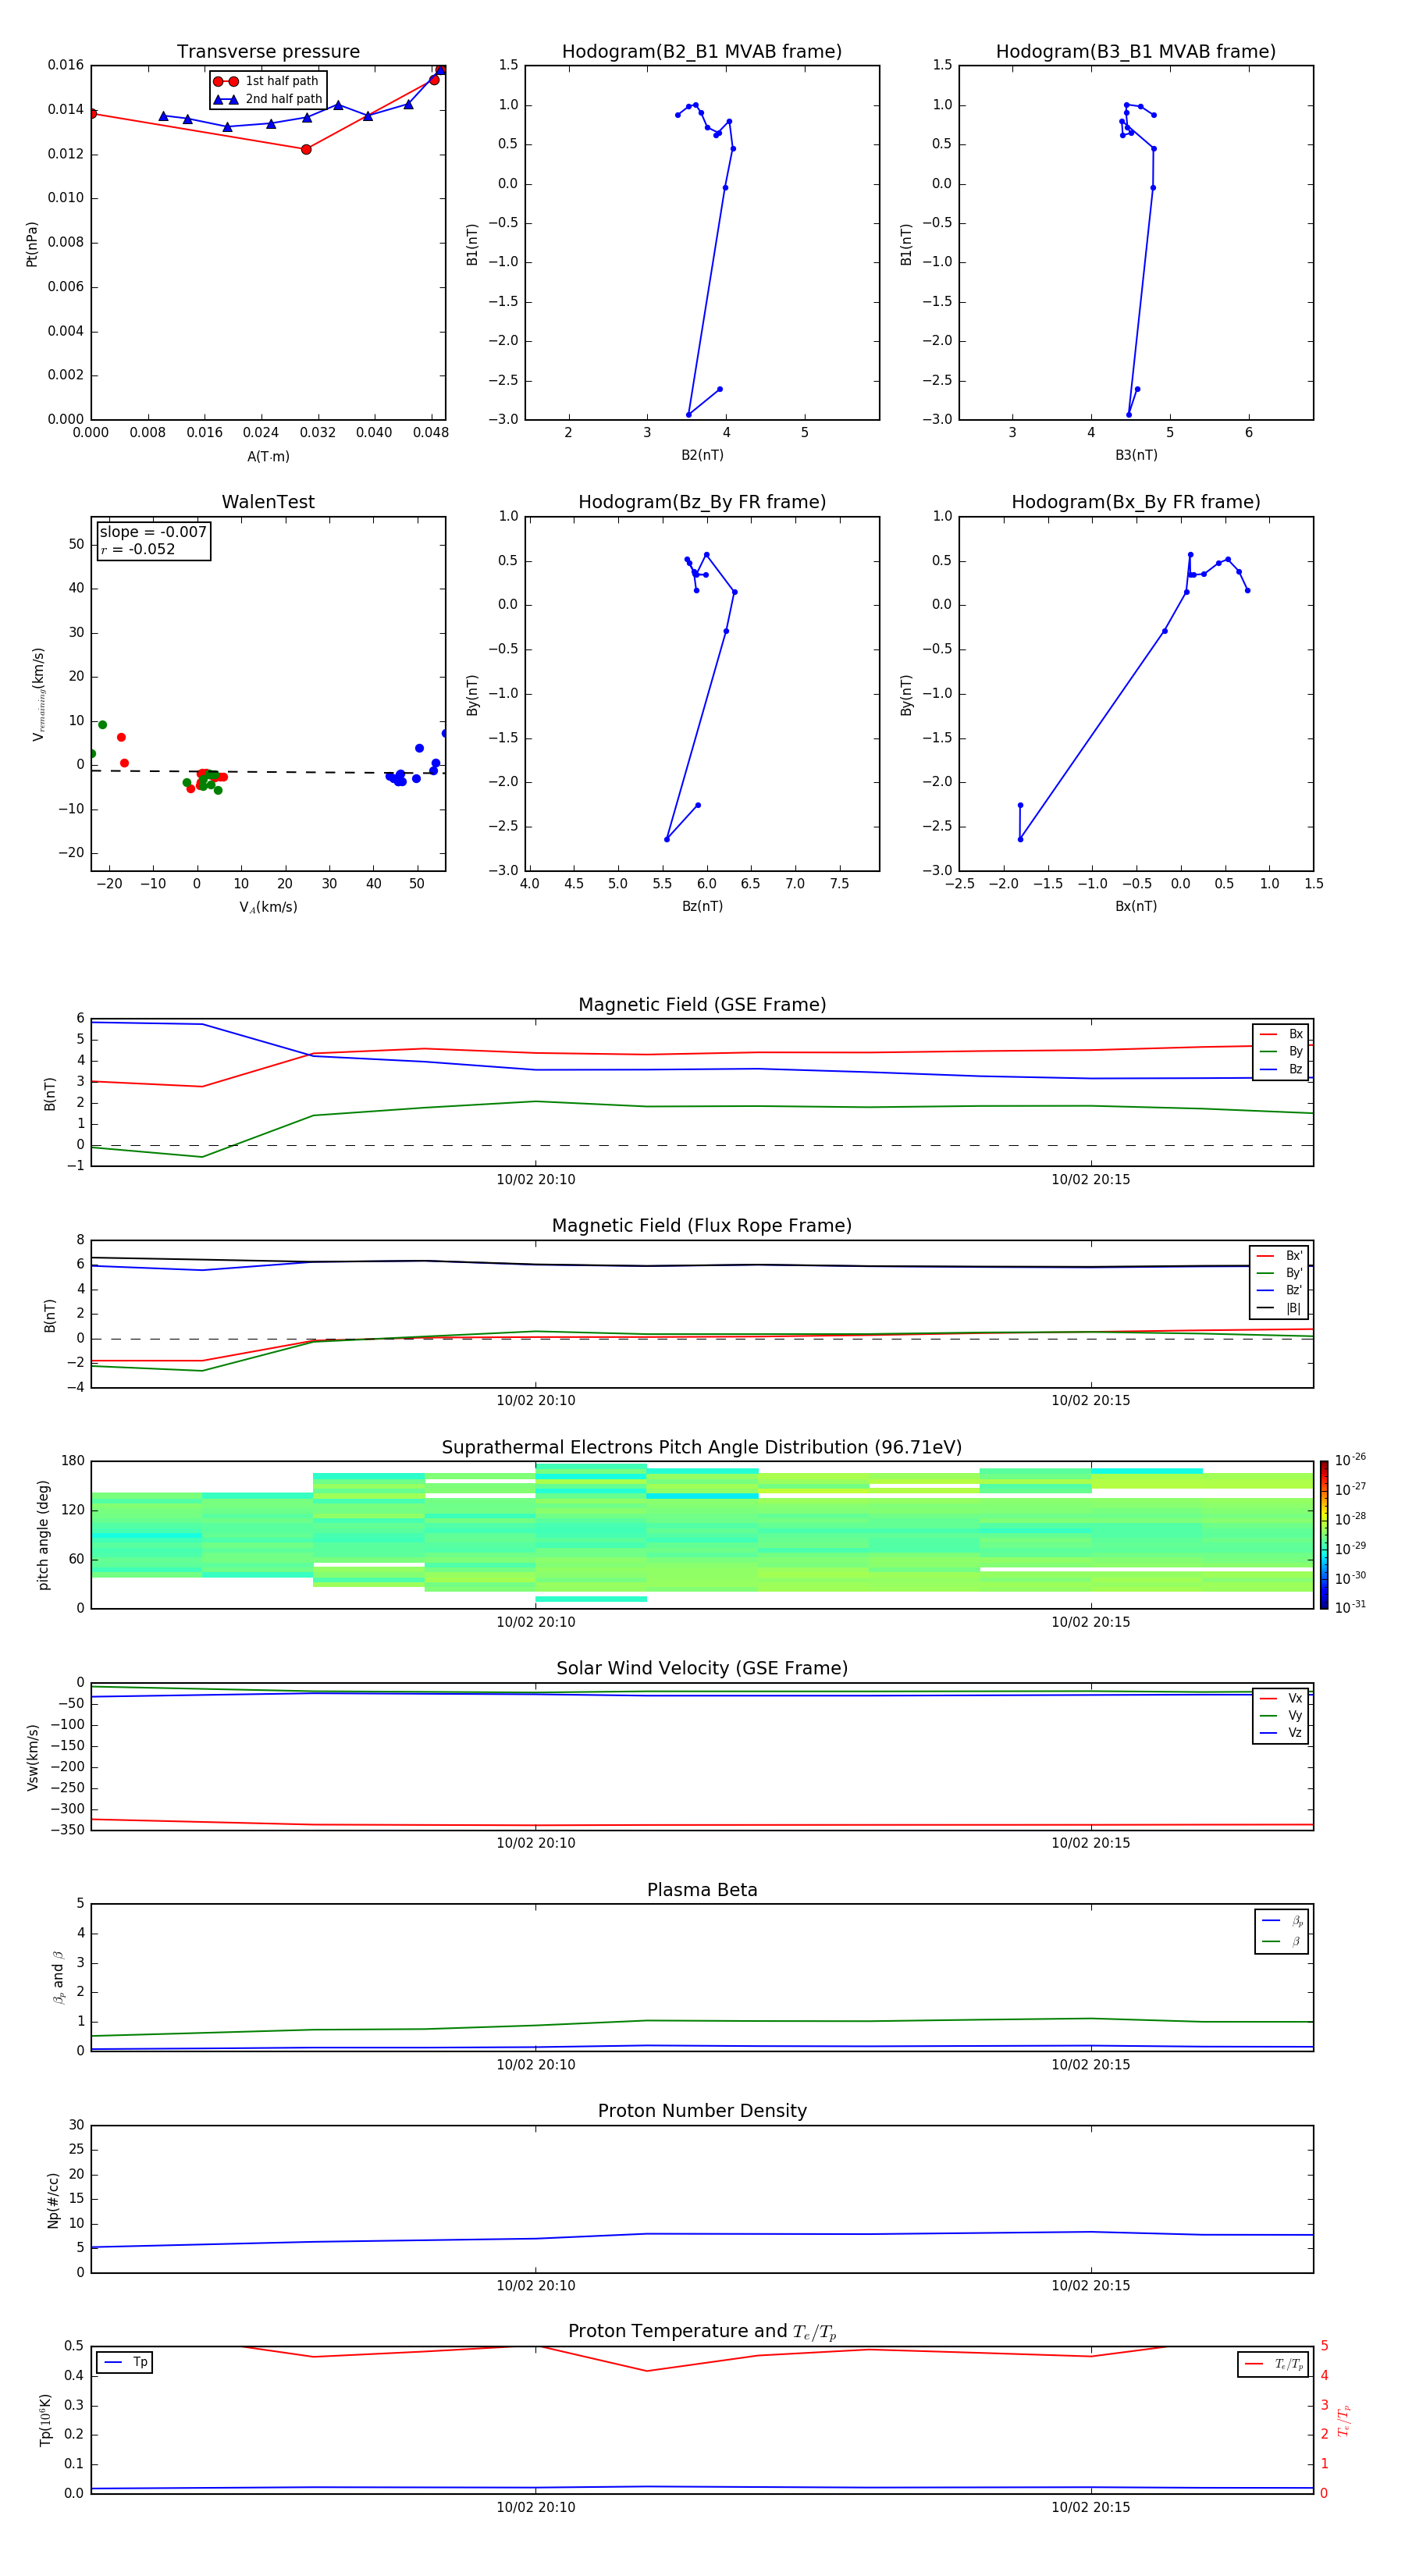Image resolution: width=1405 pixels, height=2576 pixels.
Task: Click the "slope = -0.007" annotation
Action: point(153,532)
